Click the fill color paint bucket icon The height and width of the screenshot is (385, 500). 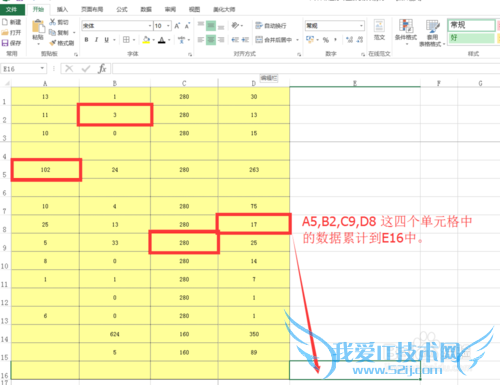[x=146, y=40]
